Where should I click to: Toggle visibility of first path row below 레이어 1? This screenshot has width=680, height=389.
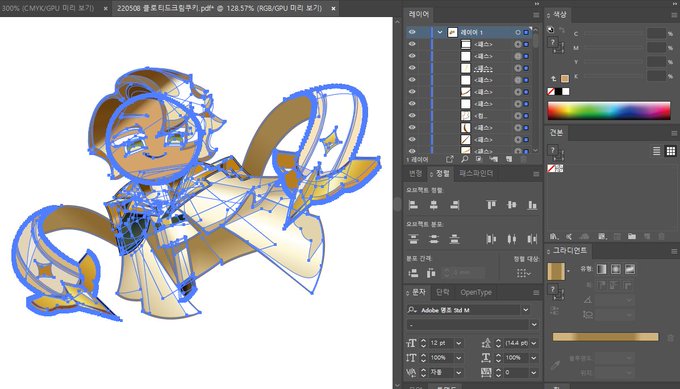pyautogui.click(x=412, y=44)
